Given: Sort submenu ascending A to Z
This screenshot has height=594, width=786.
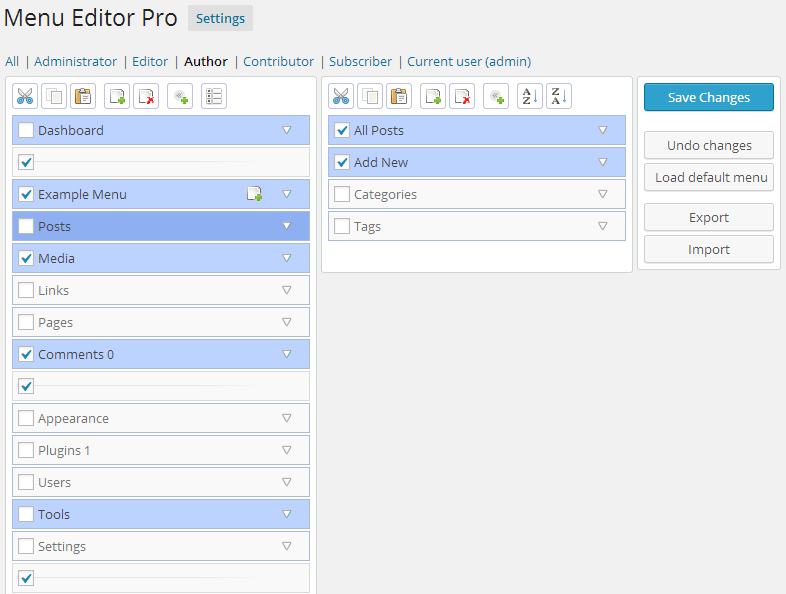Looking at the screenshot, I should tap(530, 96).
